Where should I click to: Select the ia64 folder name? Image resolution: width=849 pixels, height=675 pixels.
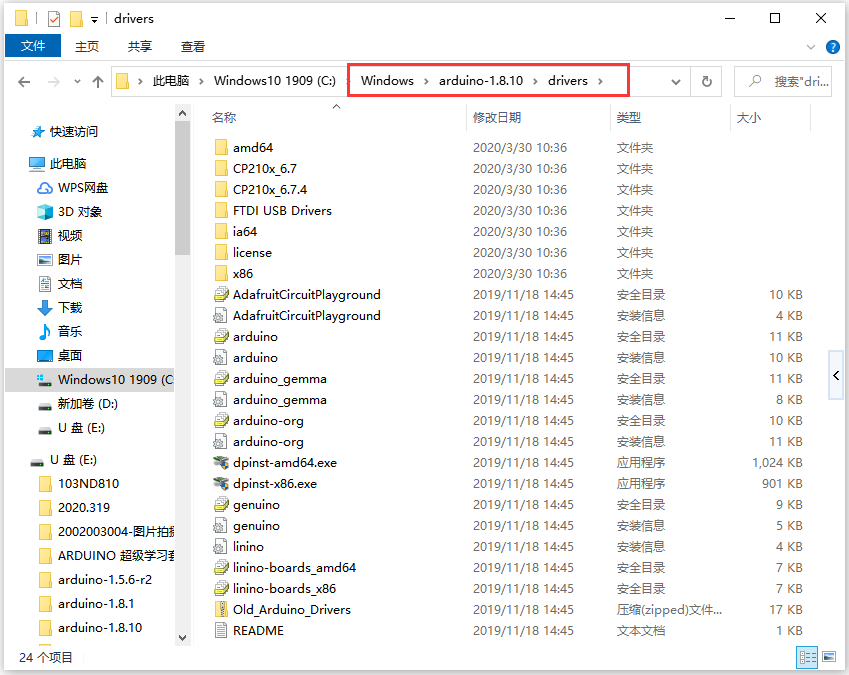[245, 232]
